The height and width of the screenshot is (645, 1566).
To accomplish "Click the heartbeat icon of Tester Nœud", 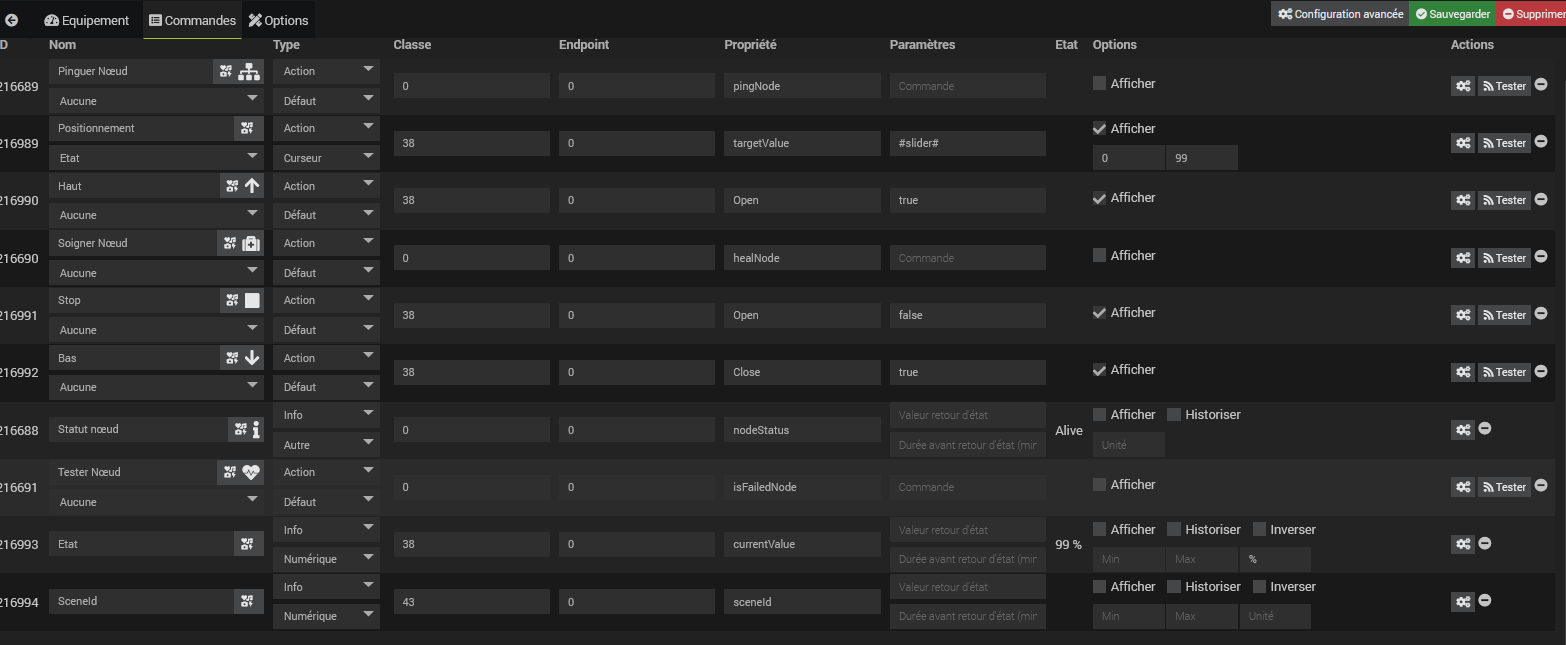I will [252, 472].
